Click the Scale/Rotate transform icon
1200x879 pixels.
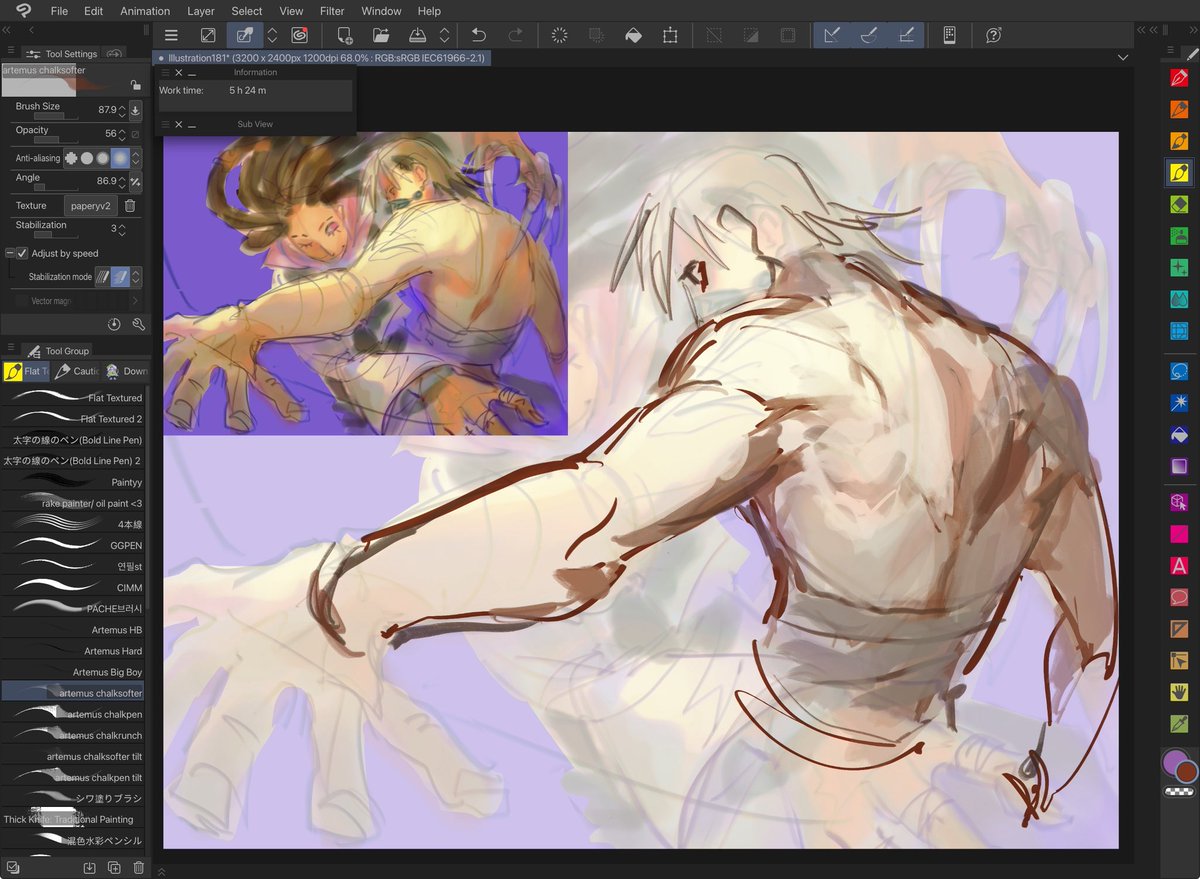click(x=670, y=35)
